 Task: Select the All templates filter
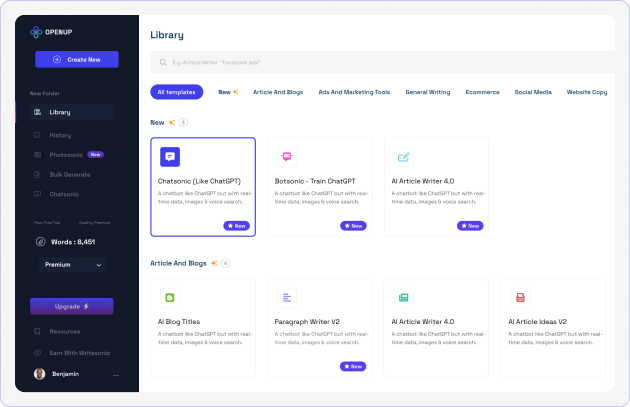coord(176,92)
